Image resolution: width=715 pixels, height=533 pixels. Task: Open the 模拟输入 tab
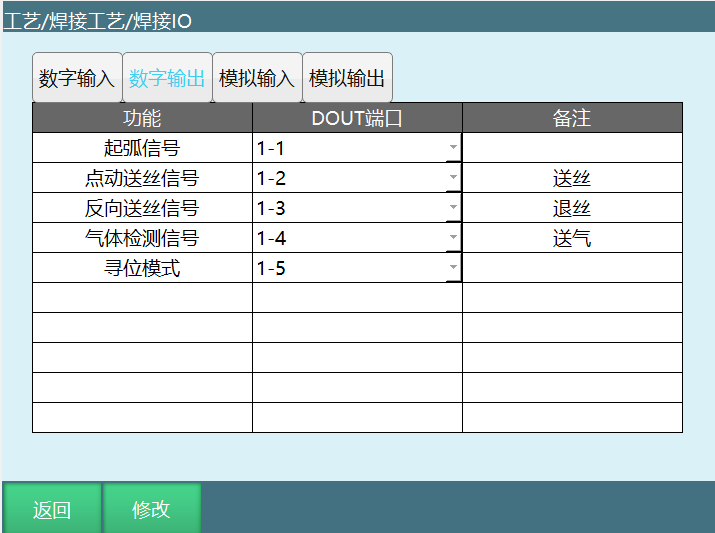pos(257,79)
